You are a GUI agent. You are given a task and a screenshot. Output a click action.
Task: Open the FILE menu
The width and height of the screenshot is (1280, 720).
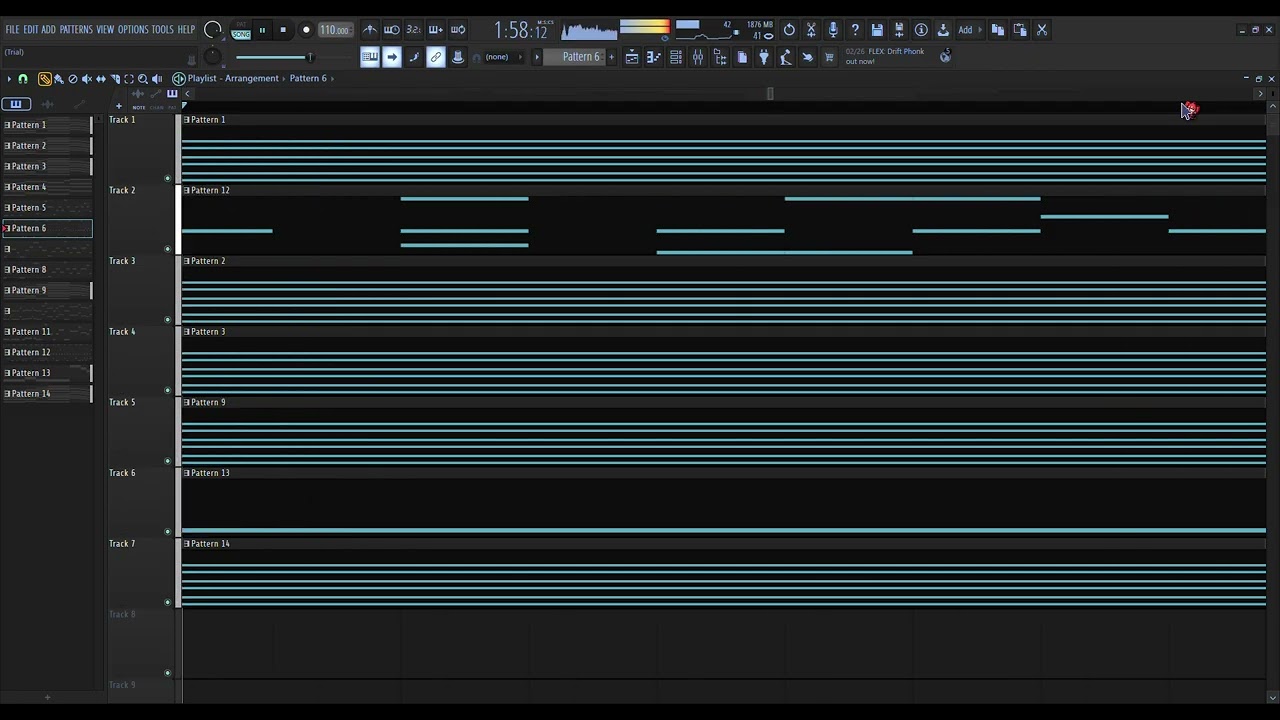pos(12,30)
